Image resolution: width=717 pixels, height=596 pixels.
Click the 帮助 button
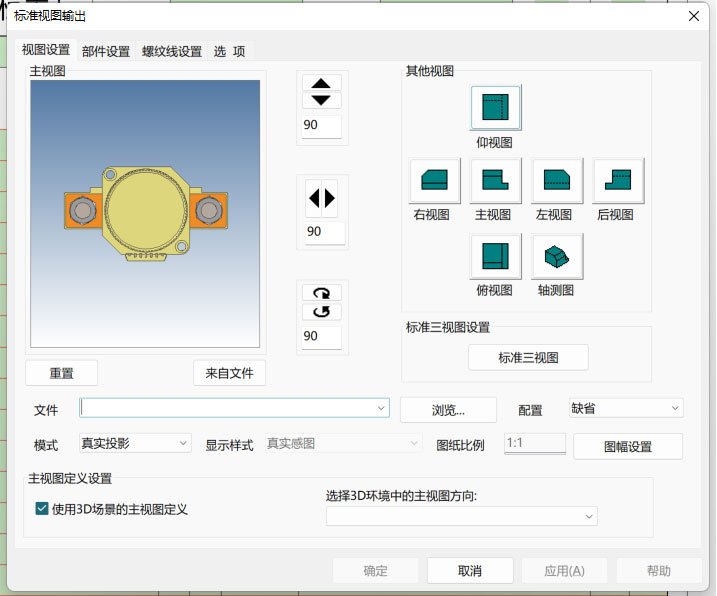[x=658, y=570]
